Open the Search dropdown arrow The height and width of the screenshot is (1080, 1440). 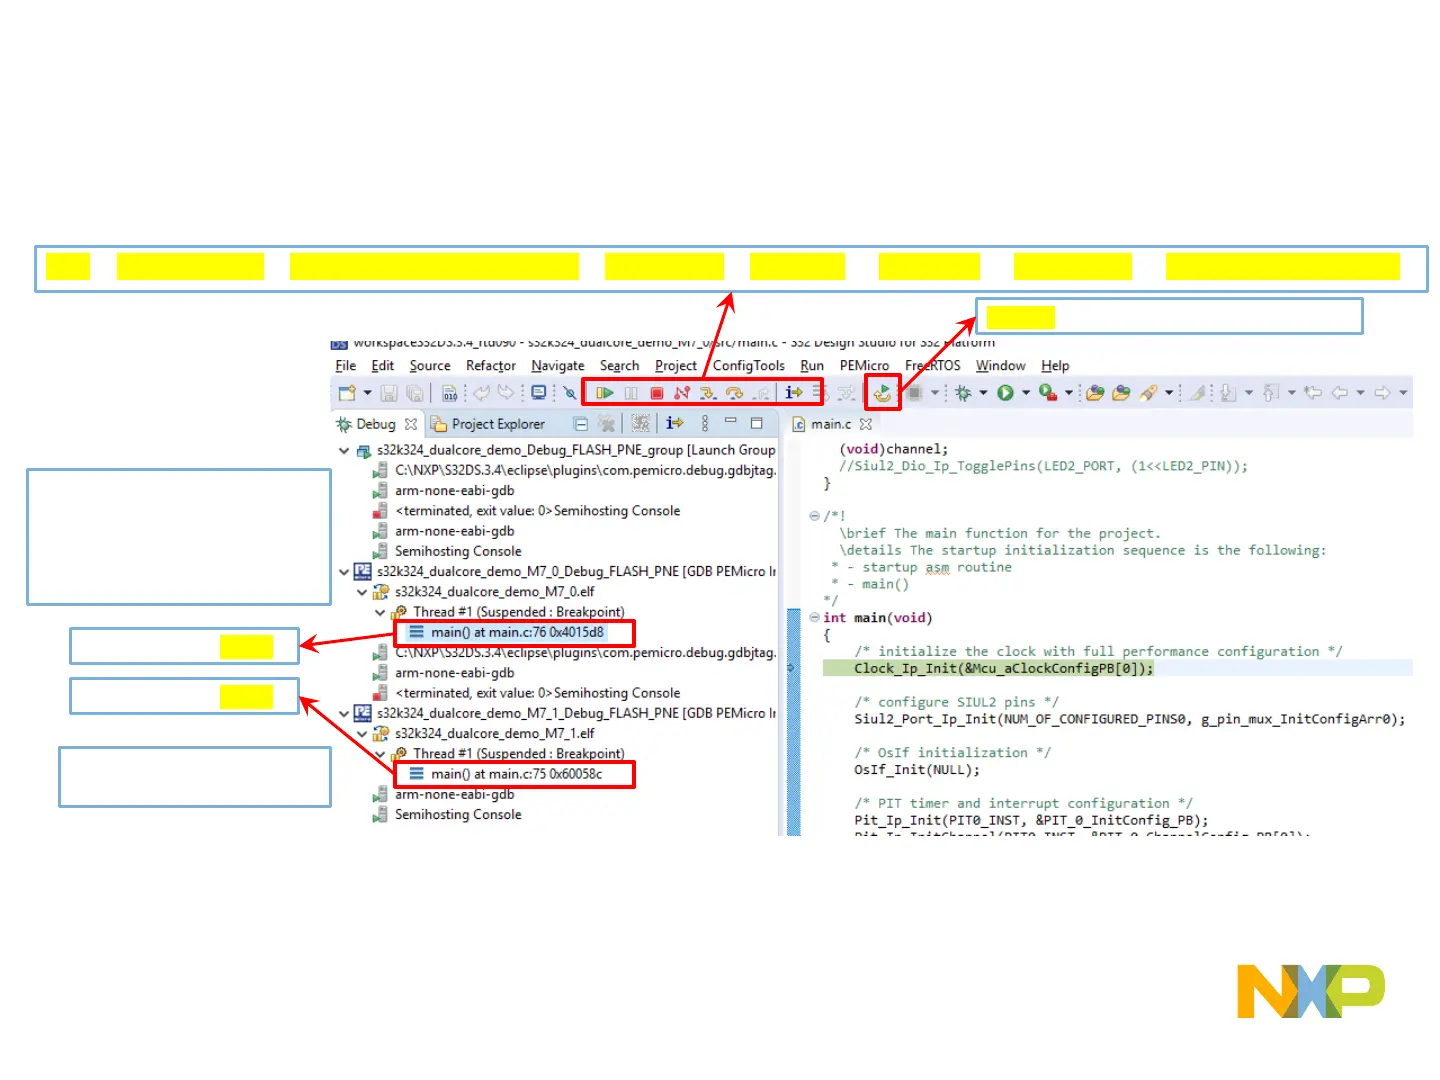tap(1169, 393)
